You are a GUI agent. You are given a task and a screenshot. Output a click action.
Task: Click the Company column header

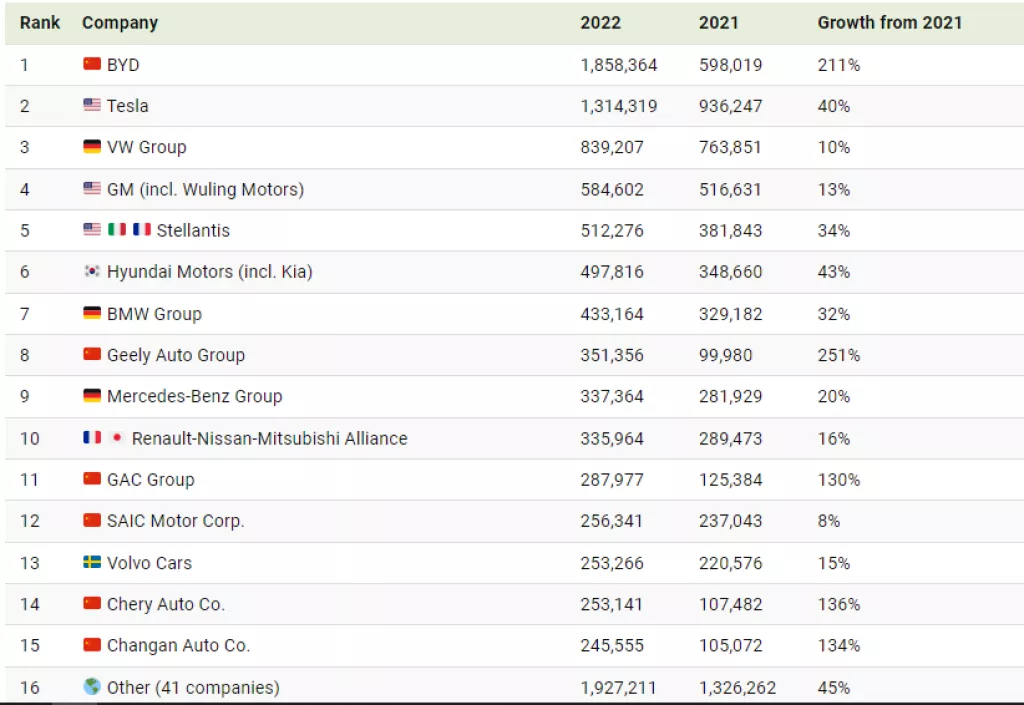(x=120, y=22)
